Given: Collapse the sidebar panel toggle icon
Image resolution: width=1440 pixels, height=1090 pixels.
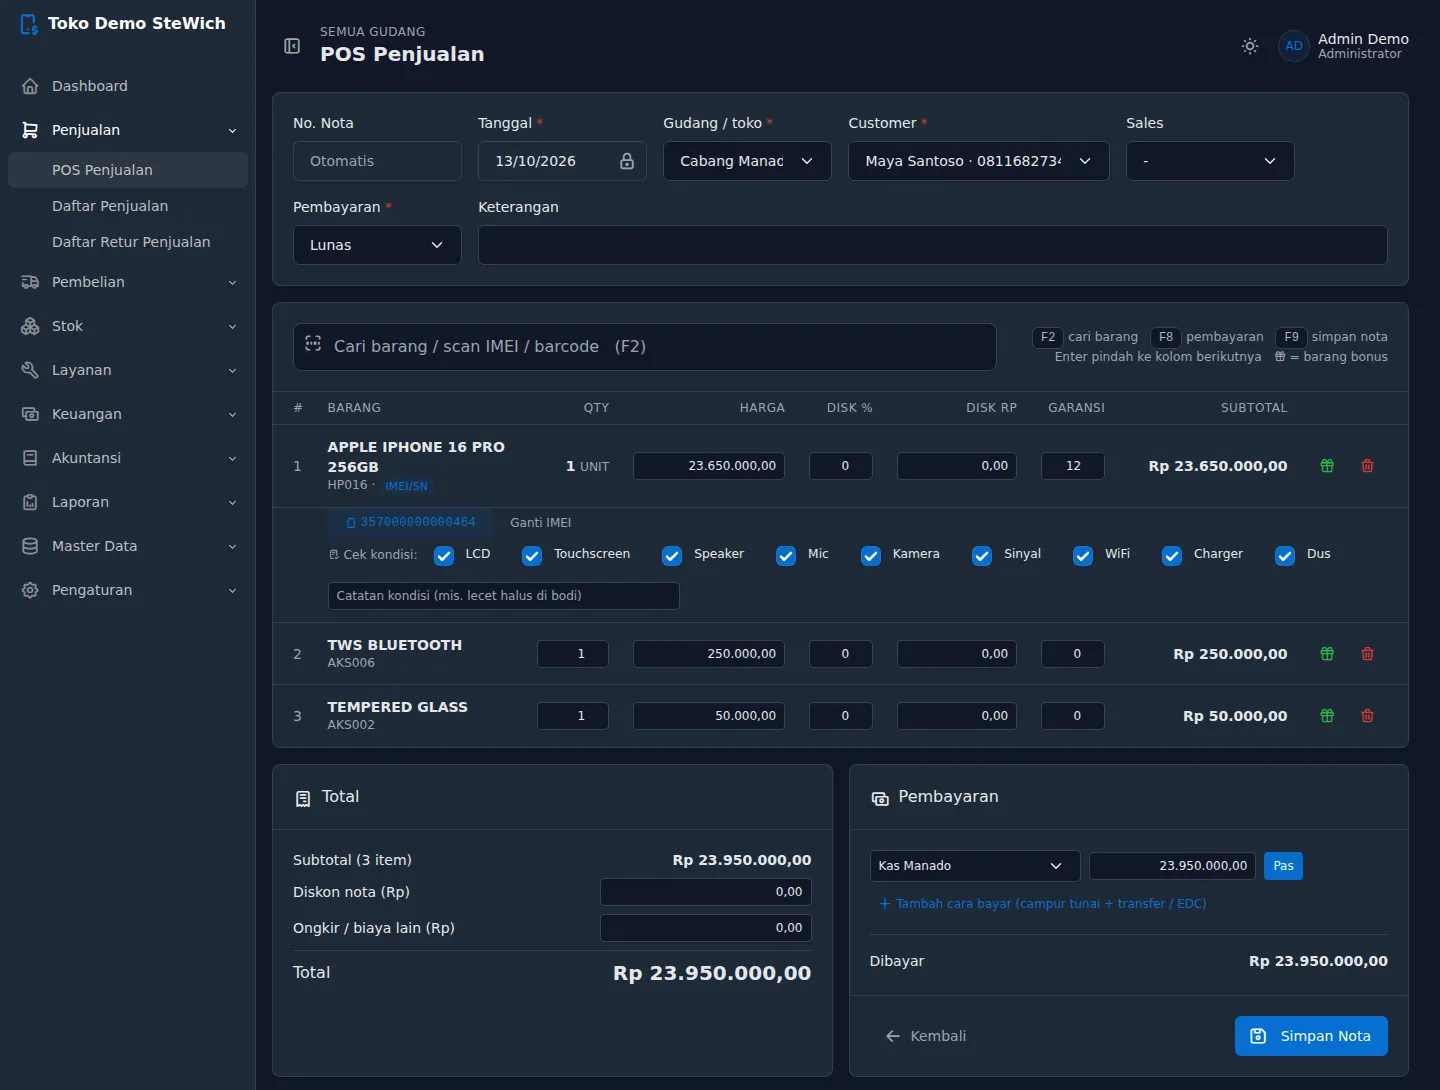Looking at the screenshot, I should pyautogui.click(x=292, y=46).
